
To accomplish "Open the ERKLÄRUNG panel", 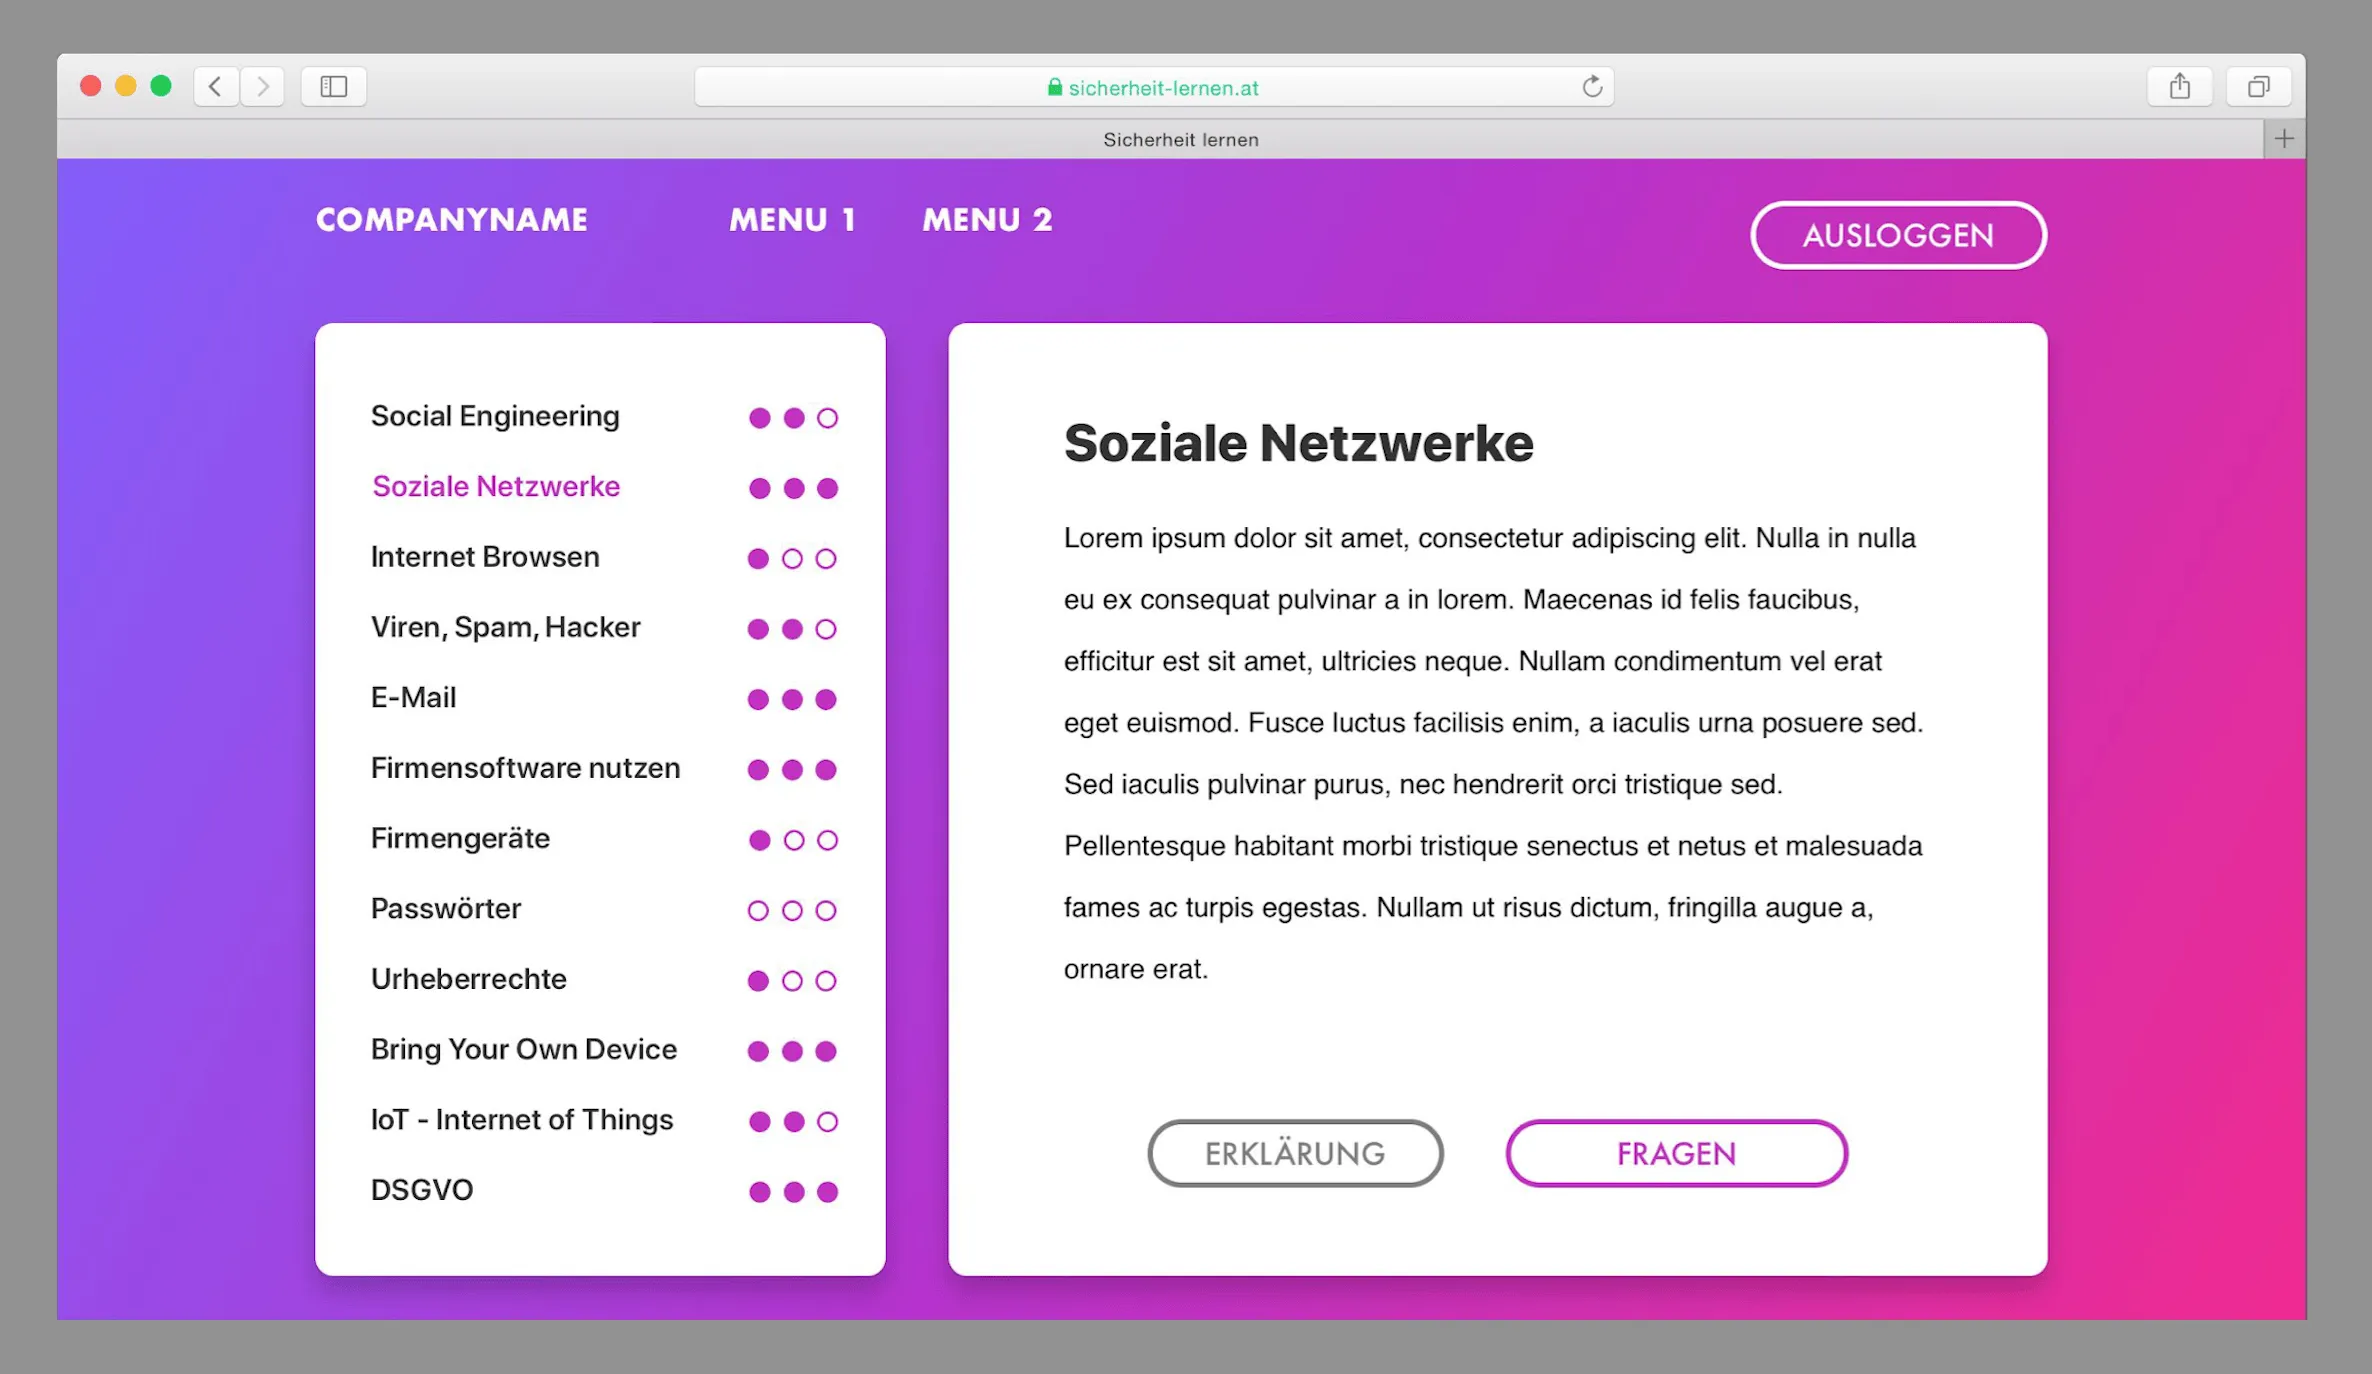I will [x=1294, y=1152].
